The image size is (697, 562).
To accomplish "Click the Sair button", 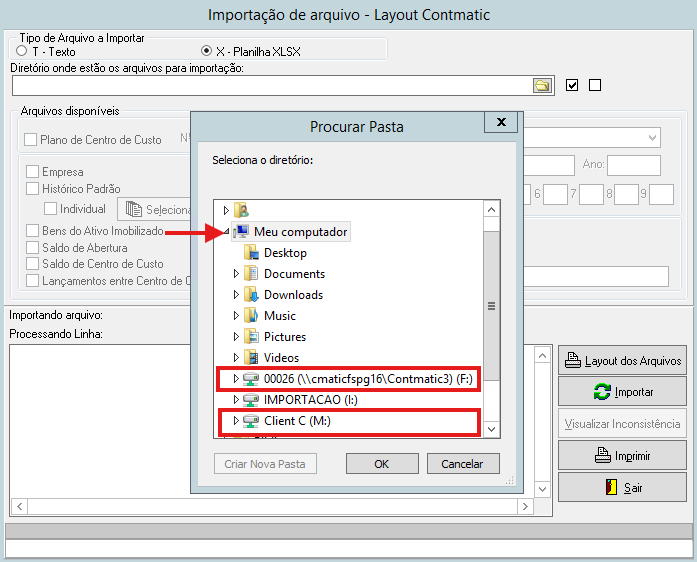I will [x=622, y=487].
